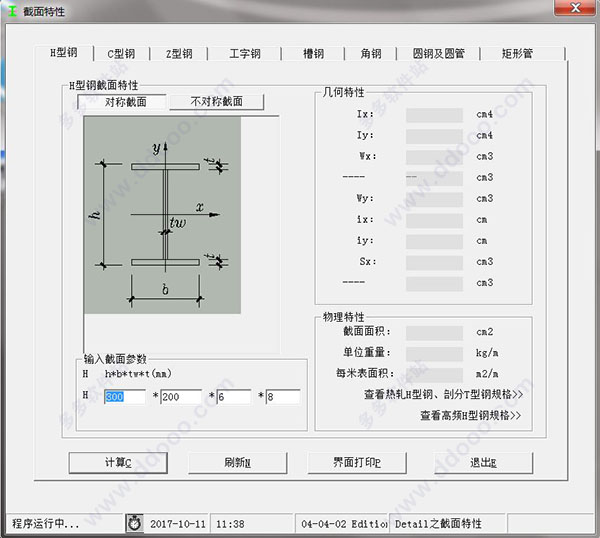Click the 截面面积 result field
Image resolution: width=600 pixels, height=538 pixels.
[434, 333]
